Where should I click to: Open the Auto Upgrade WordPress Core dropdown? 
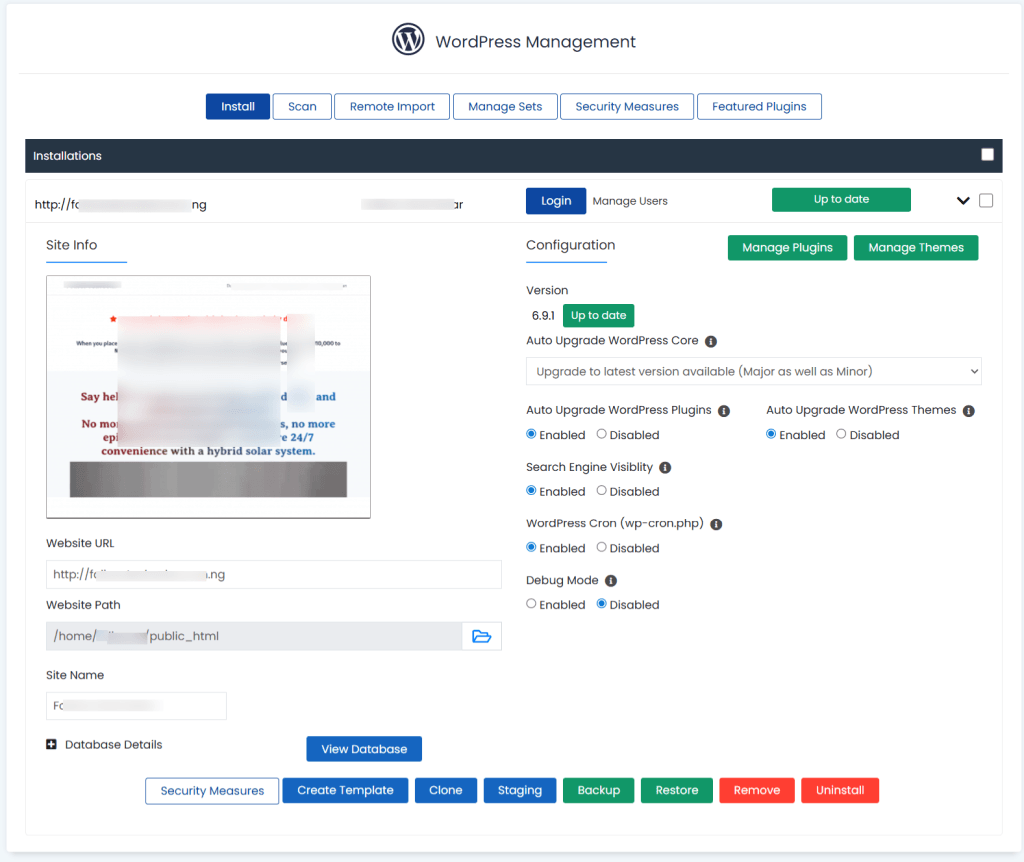754,371
